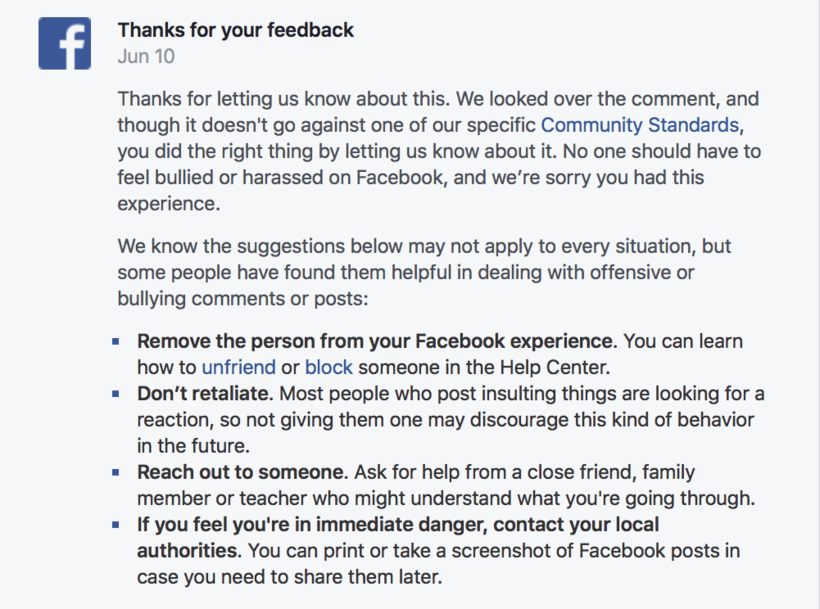The image size is (820, 609).
Task: Click the Facebook logo icon
Action: 65,43
